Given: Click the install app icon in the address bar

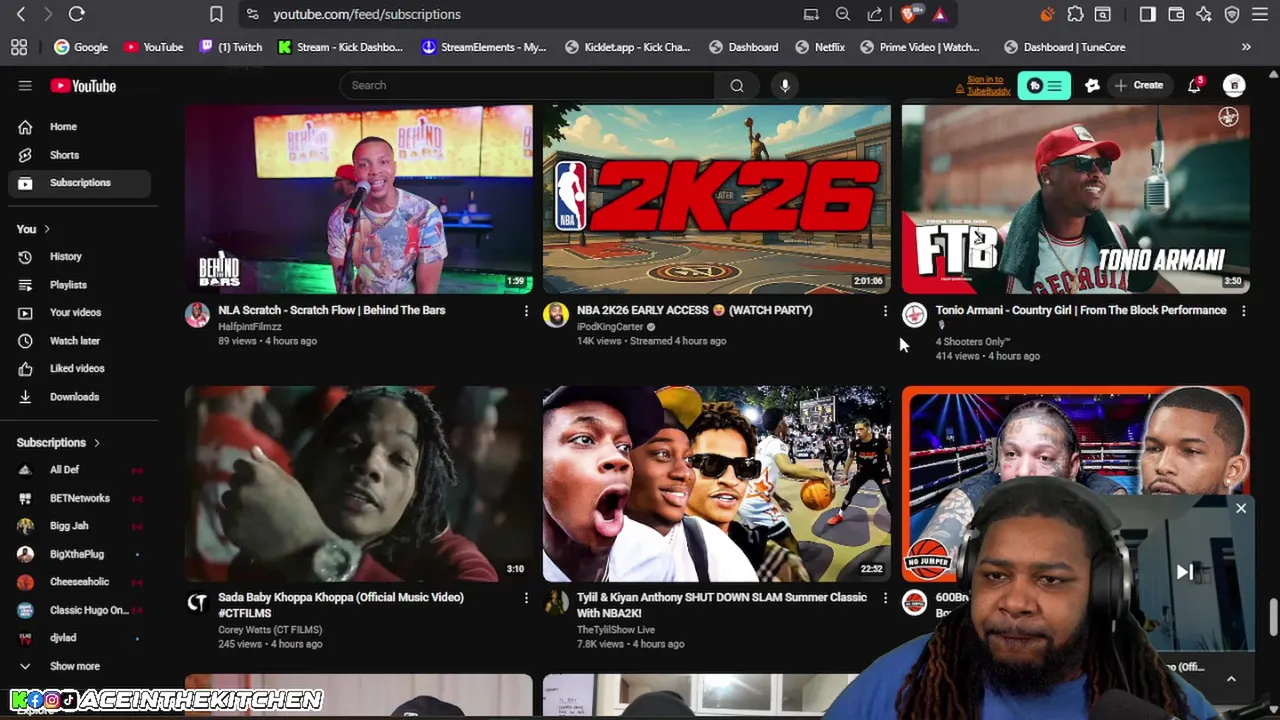Looking at the screenshot, I should [811, 14].
